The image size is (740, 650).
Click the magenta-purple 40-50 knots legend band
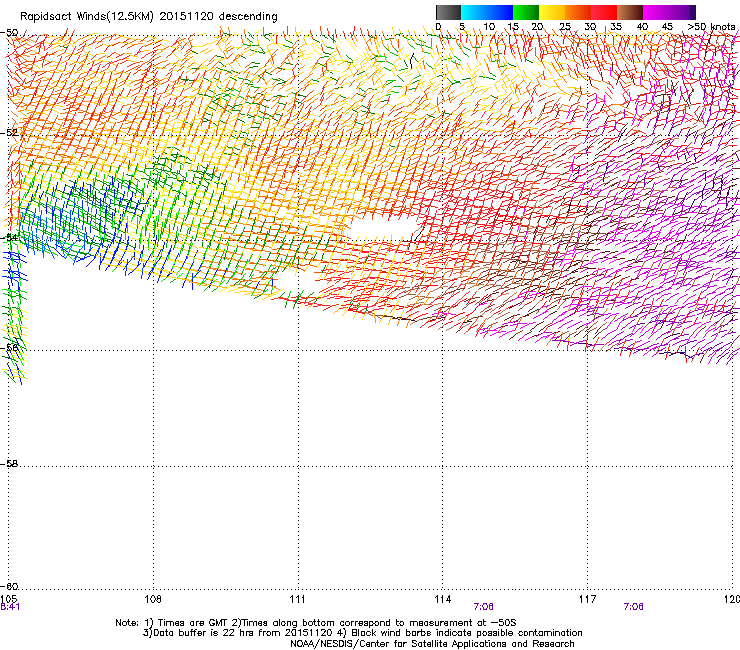pyautogui.click(x=669, y=12)
